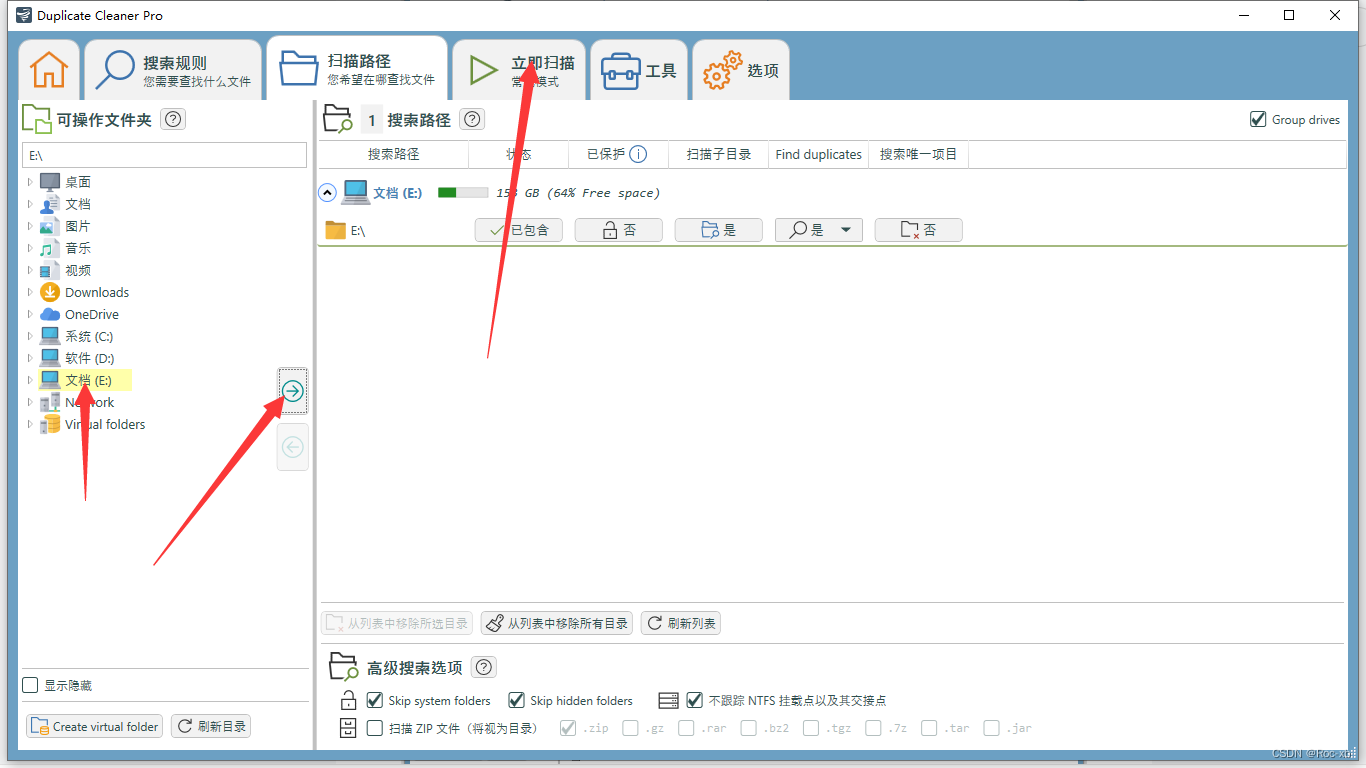Image resolution: width=1366 pixels, height=768 pixels.
Task: Toggle the Group drives checkbox
Action: click(1258, 120)
